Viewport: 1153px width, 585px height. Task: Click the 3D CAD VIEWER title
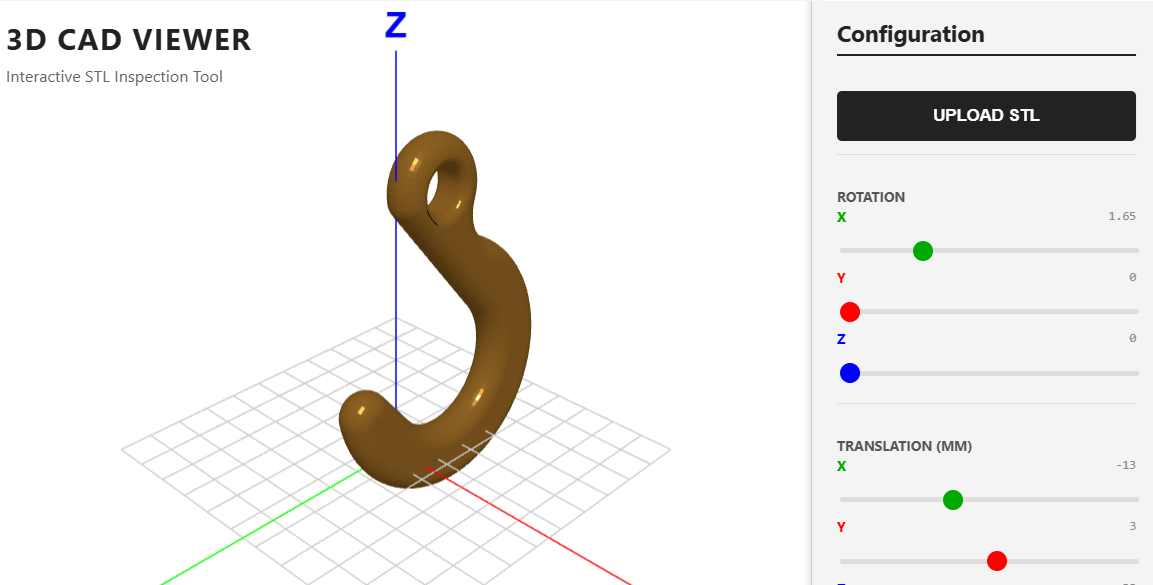coord(128,39)
